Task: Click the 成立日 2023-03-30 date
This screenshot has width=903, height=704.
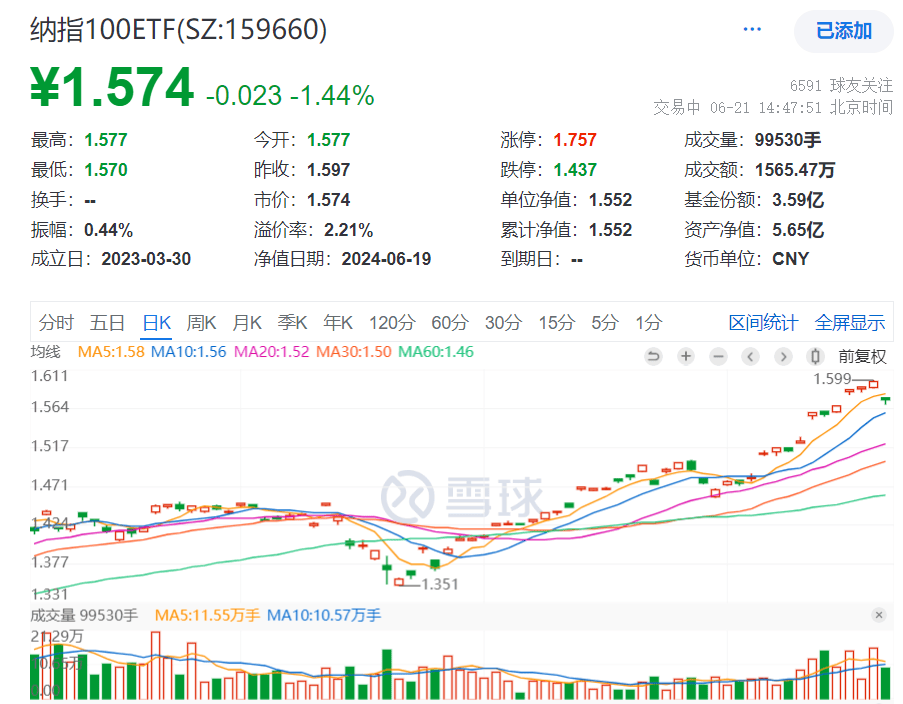Action: pyautogui.click(x=146, y=259)
